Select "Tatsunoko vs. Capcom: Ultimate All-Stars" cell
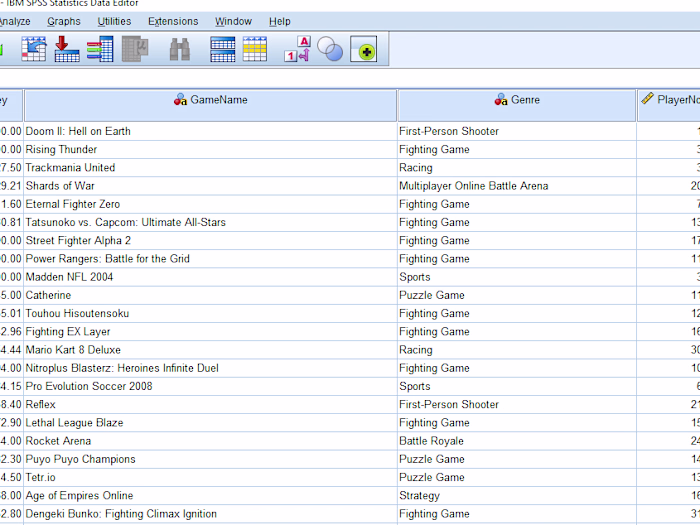This screenshot has width=700, height=525. pos(210,222)
